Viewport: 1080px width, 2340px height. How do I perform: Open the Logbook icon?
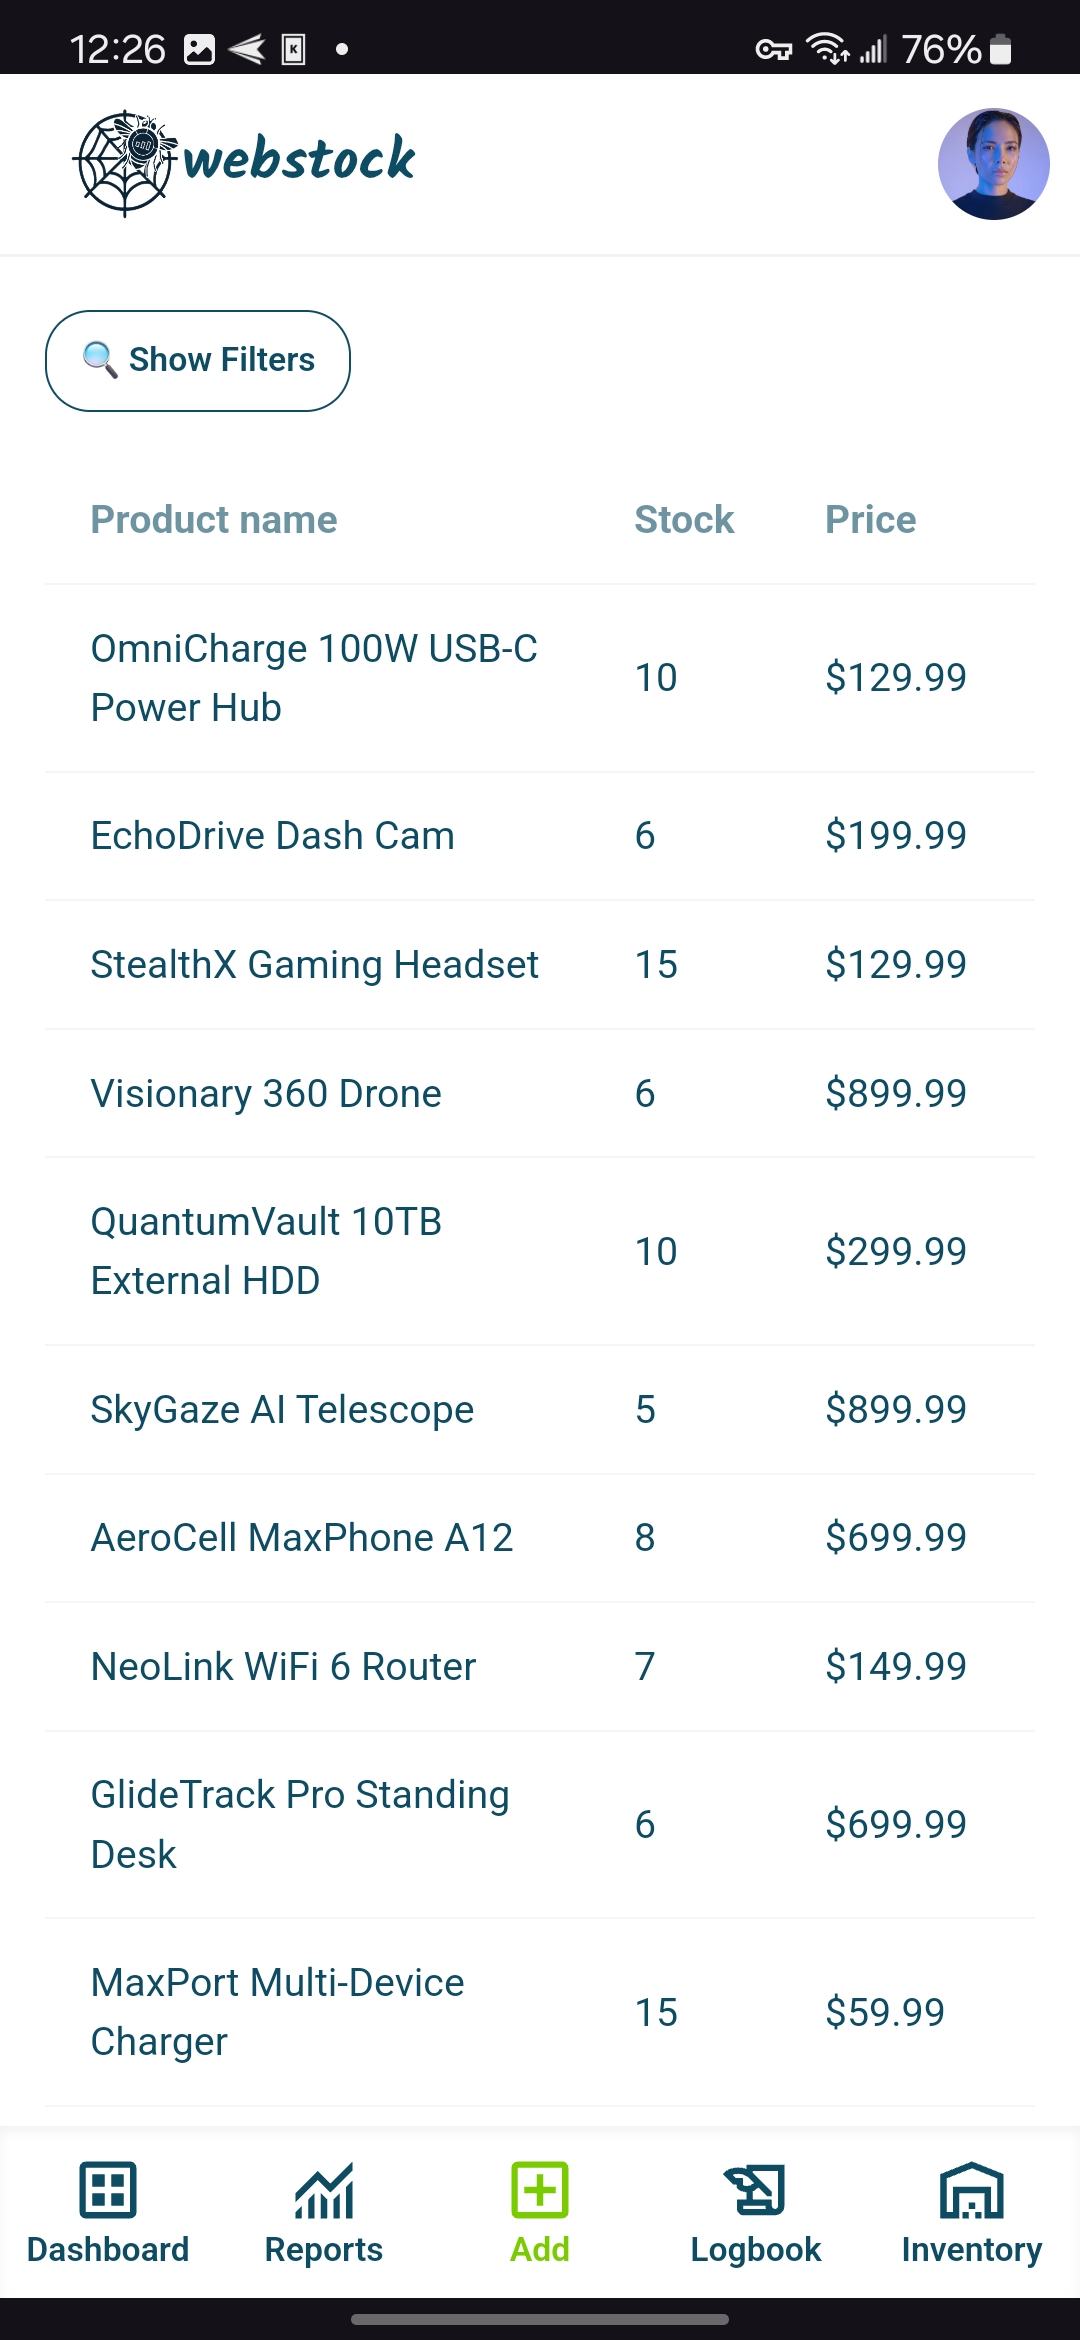coord(756,2190)
